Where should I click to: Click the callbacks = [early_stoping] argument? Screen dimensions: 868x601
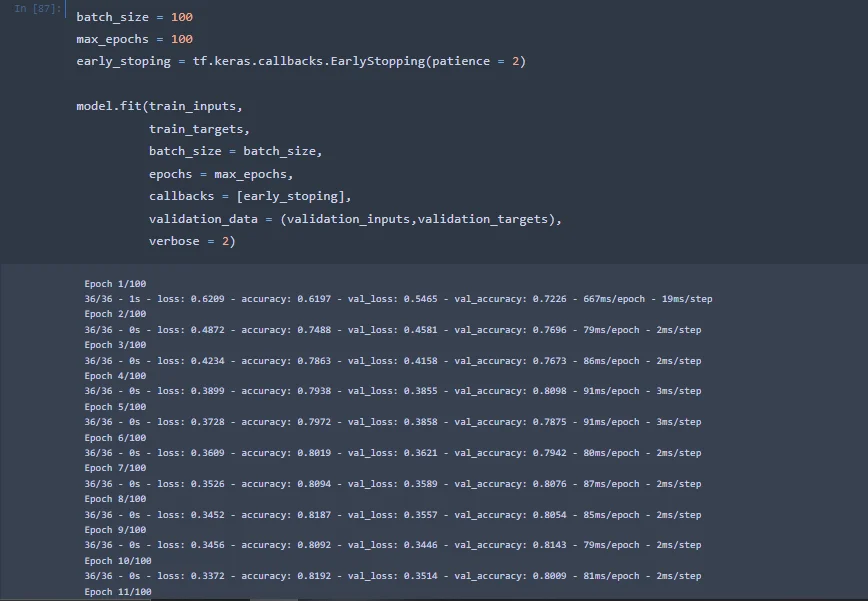click(x=250, y=196)
